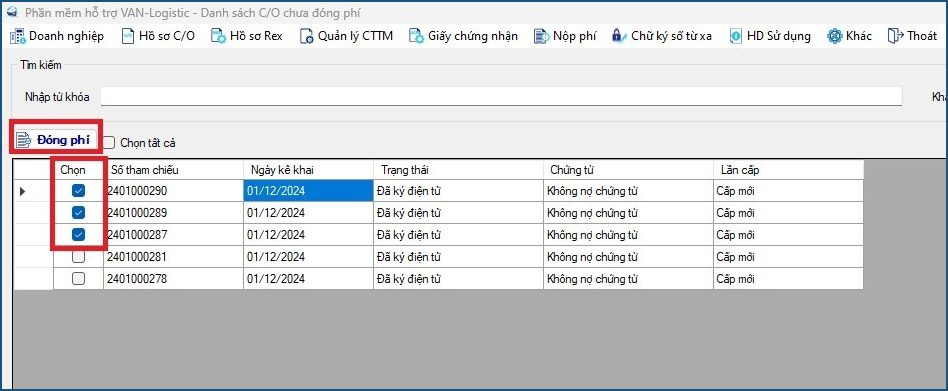Image resolution: width=948 pixels, height=391 pixels.
Task: Sort by Trạng thái column header
Action: (x=458, y=170)
